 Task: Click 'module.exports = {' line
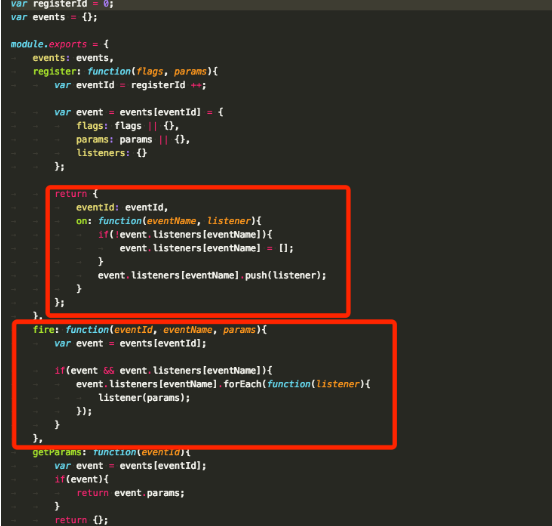[59, 44]
